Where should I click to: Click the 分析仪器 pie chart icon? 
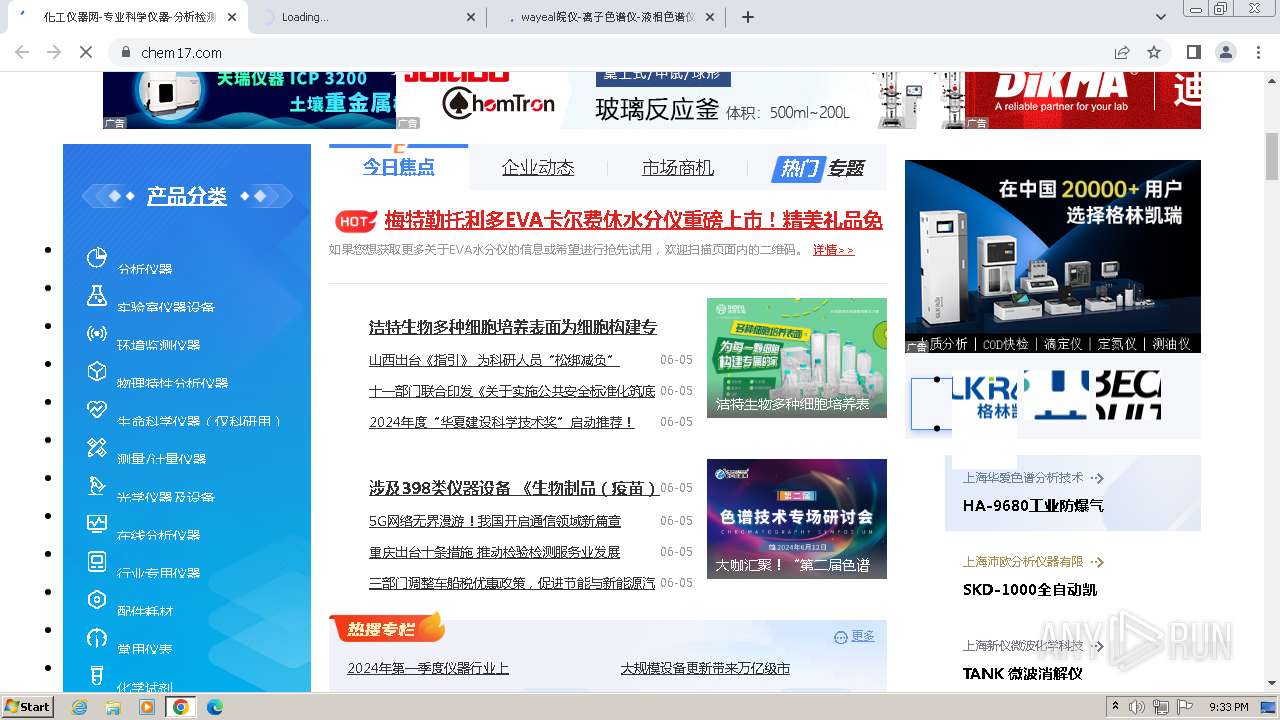click(x=97, y=258)
